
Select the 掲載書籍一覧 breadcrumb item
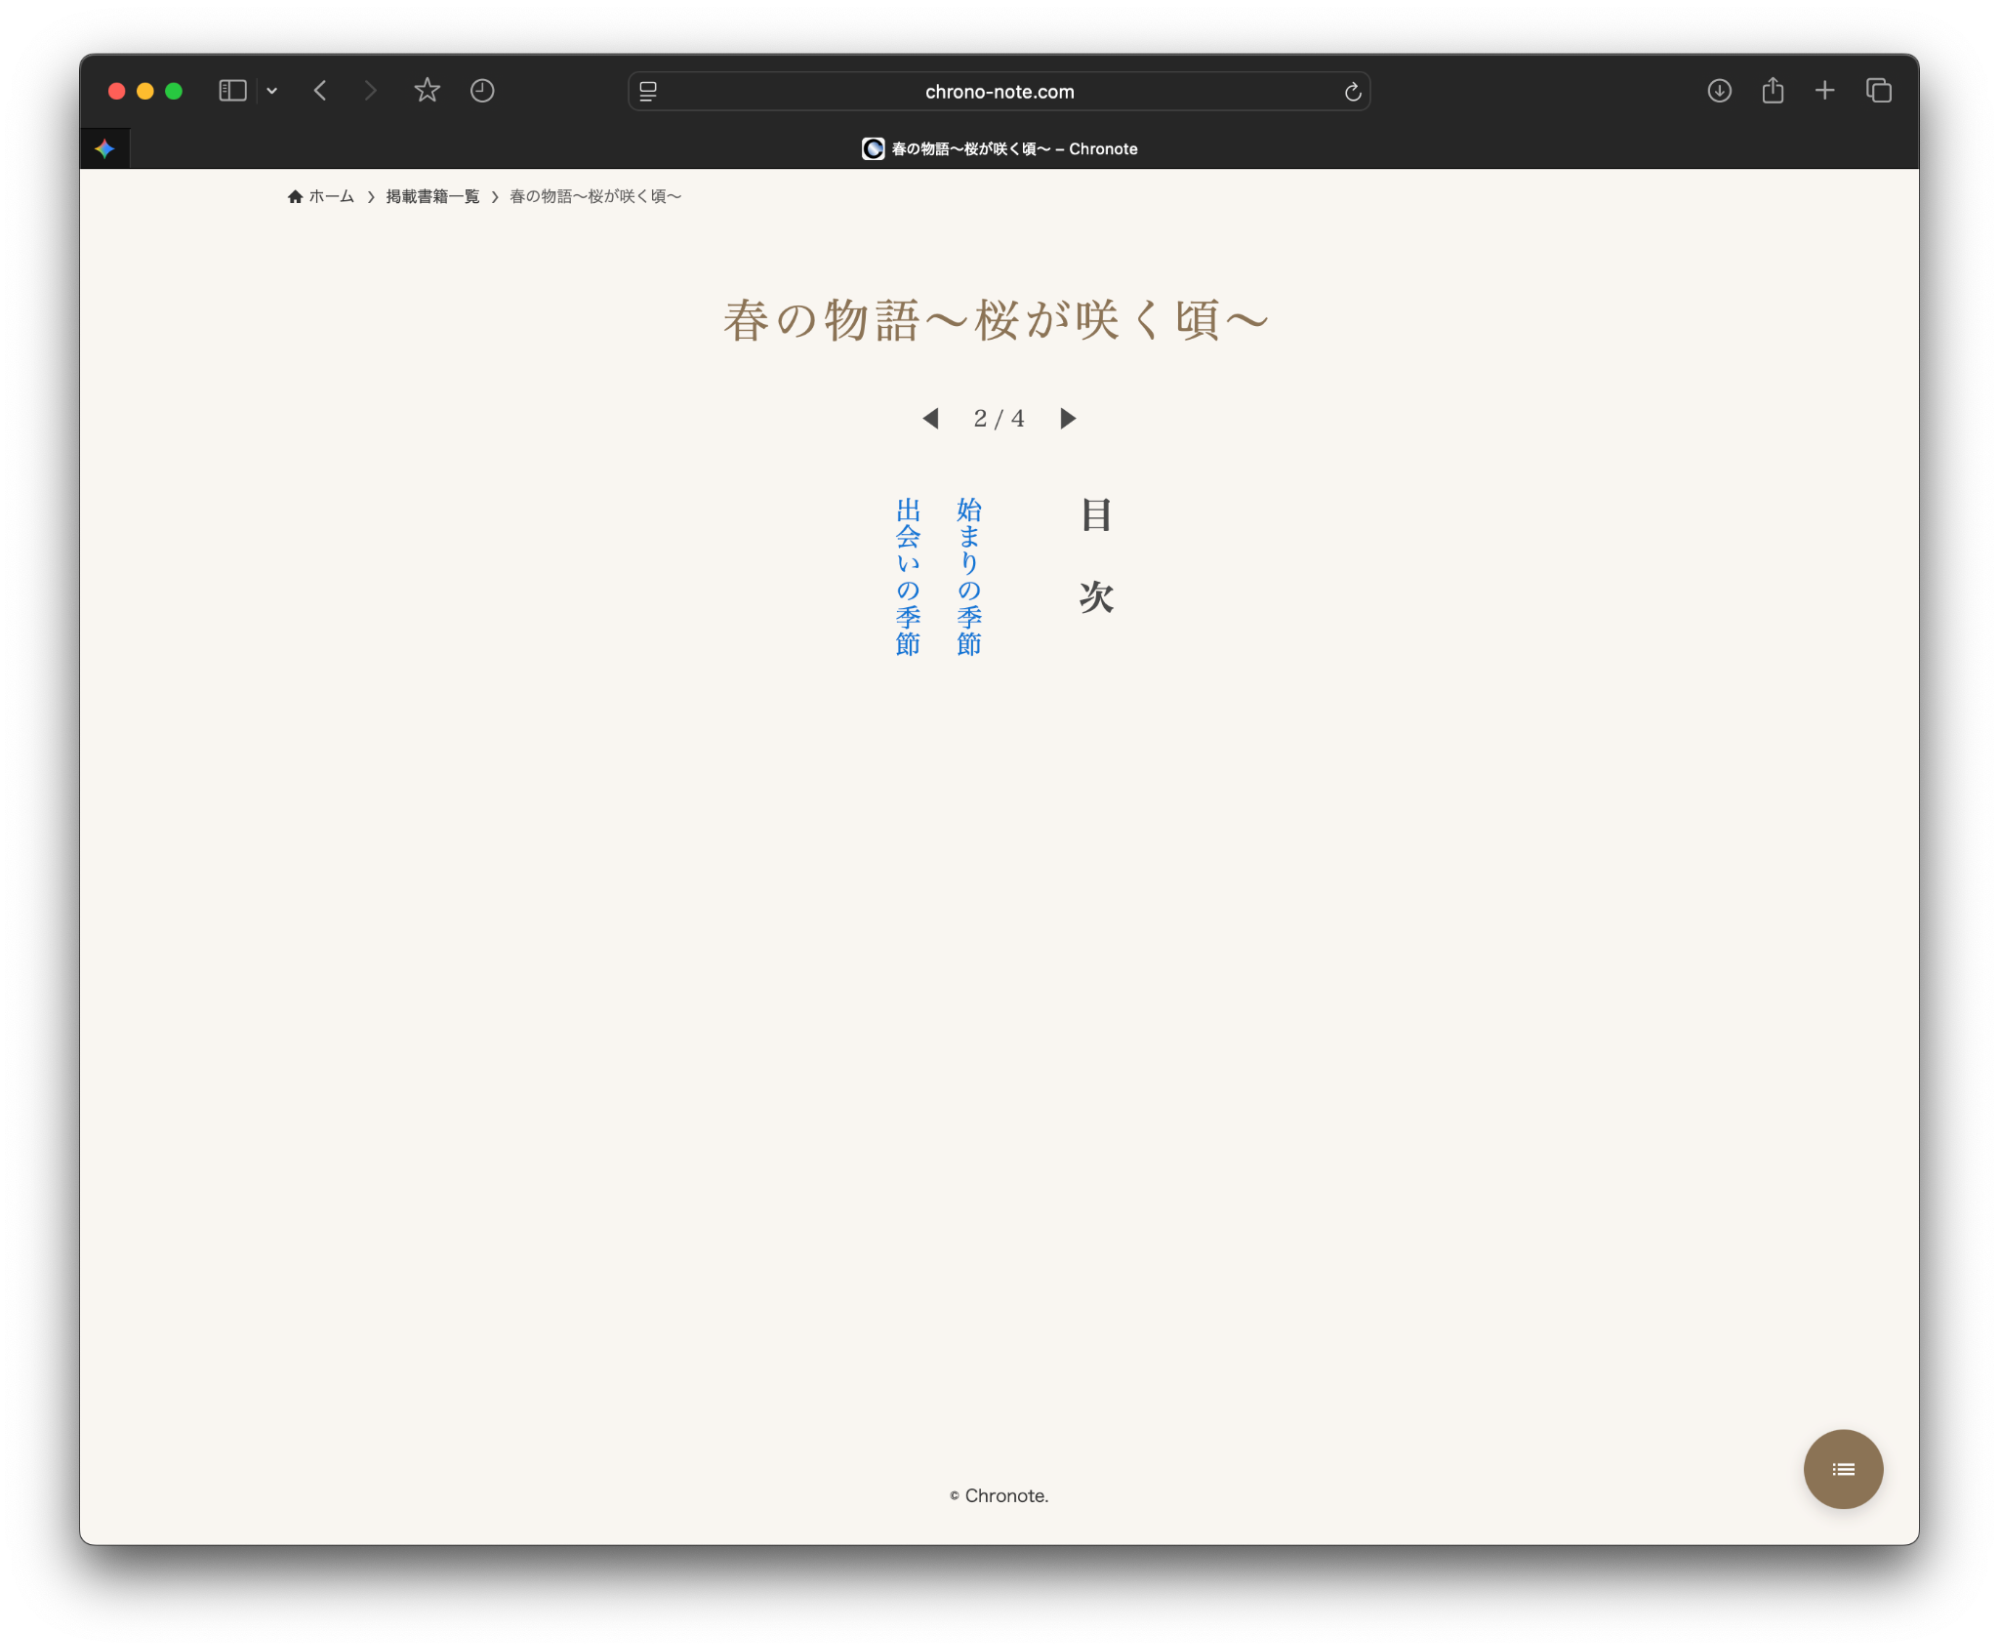click(432, 196)
